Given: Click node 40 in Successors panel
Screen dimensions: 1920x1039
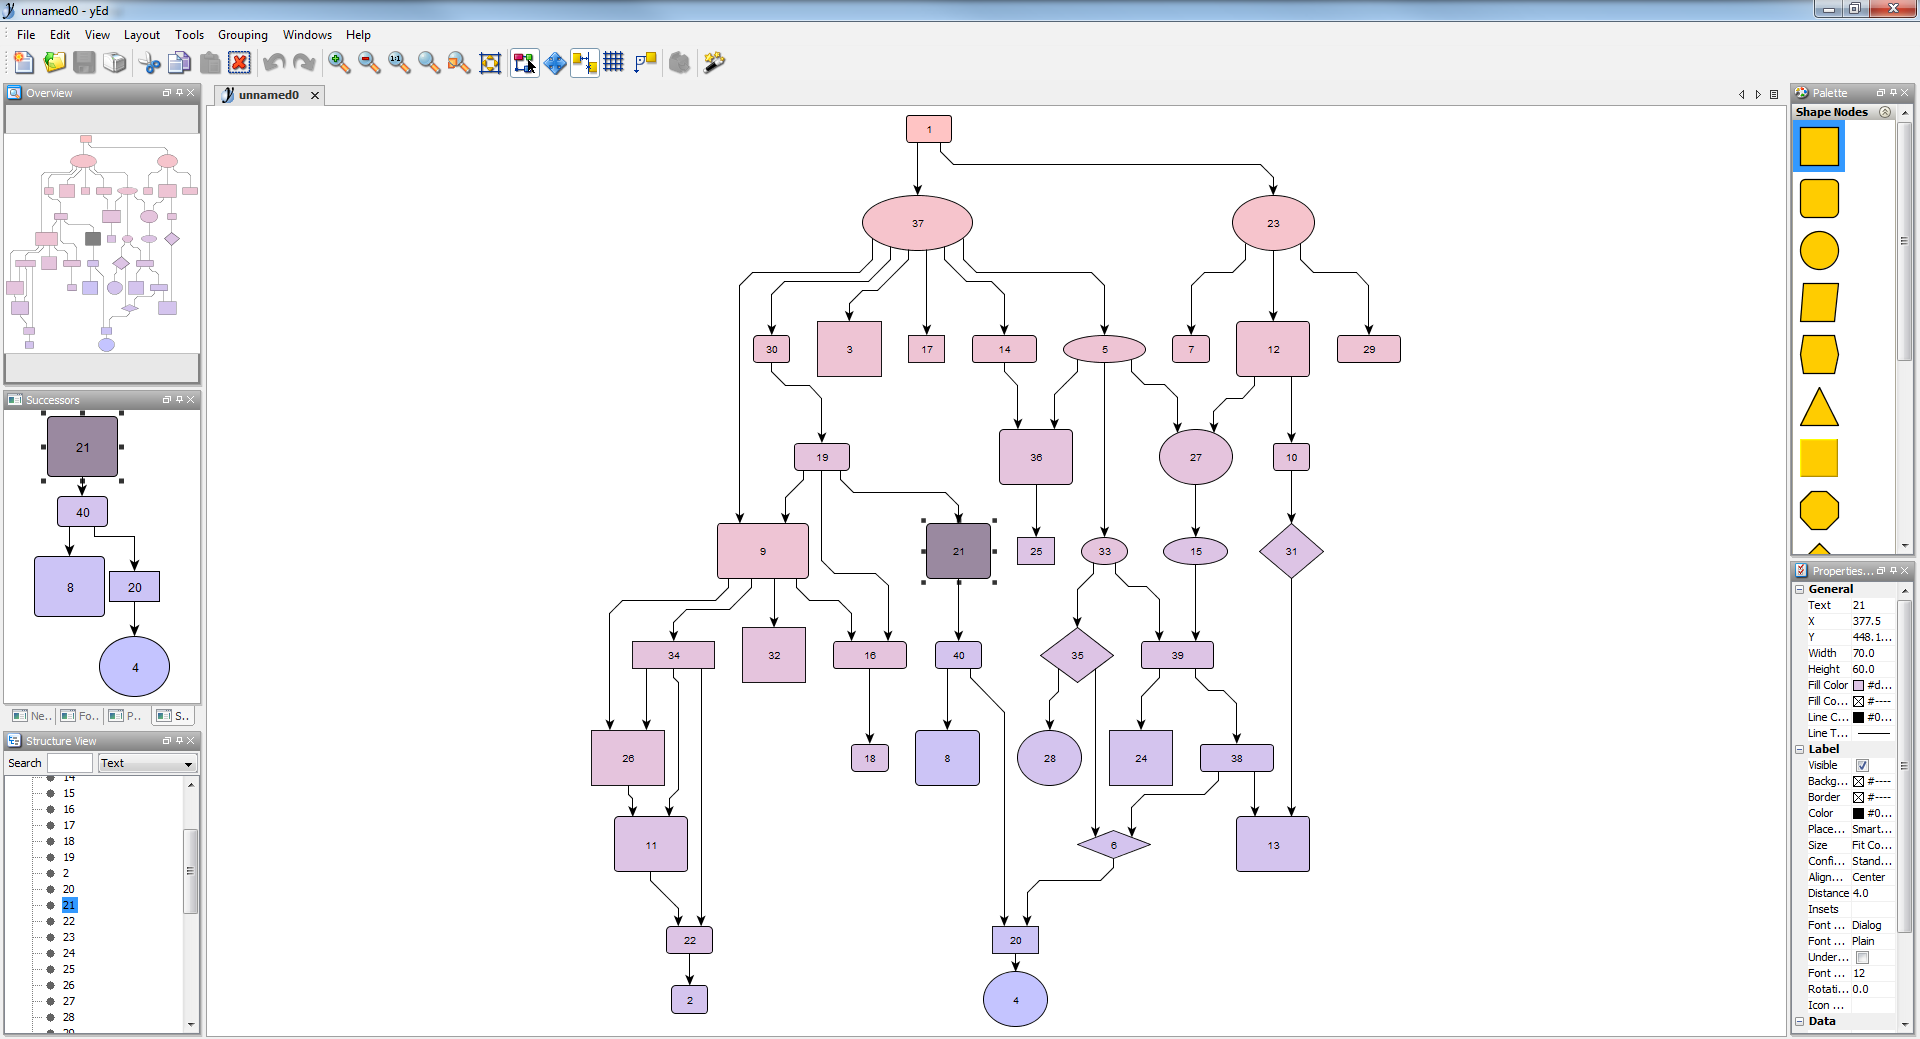Looking at the screenshot, I should [x=83, y=512].
